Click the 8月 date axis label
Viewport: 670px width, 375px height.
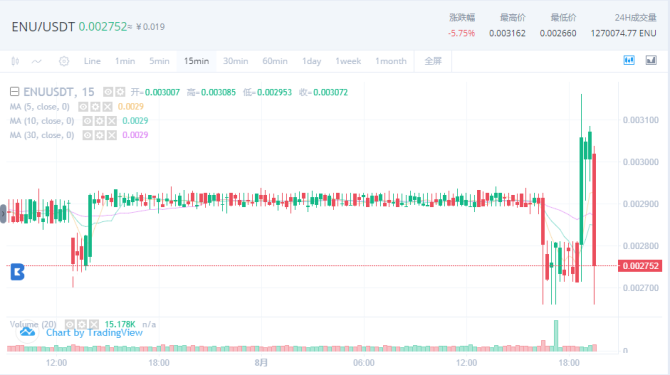point(261,363)
